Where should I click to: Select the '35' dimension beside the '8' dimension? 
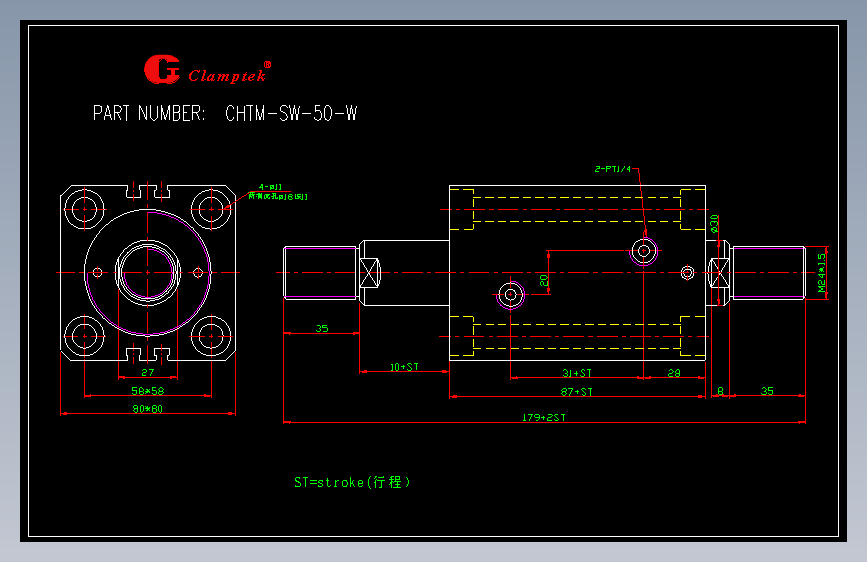point(767,391)
